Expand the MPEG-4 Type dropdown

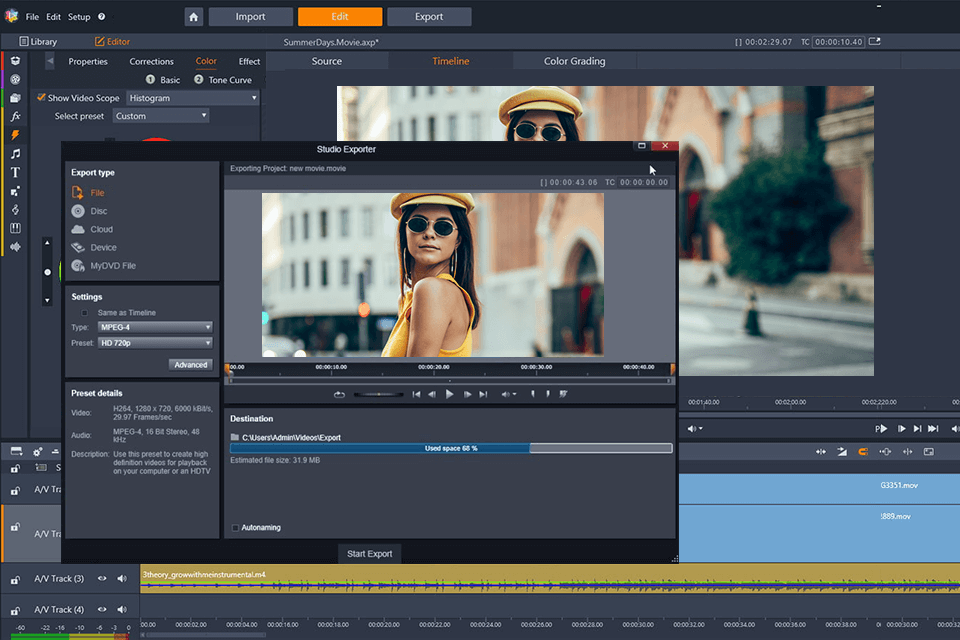pyautogui.click(x=155, y=327)
